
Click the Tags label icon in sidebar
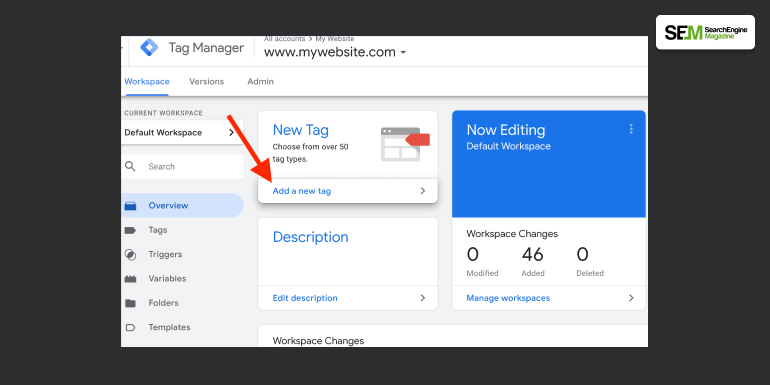point(130,230)
